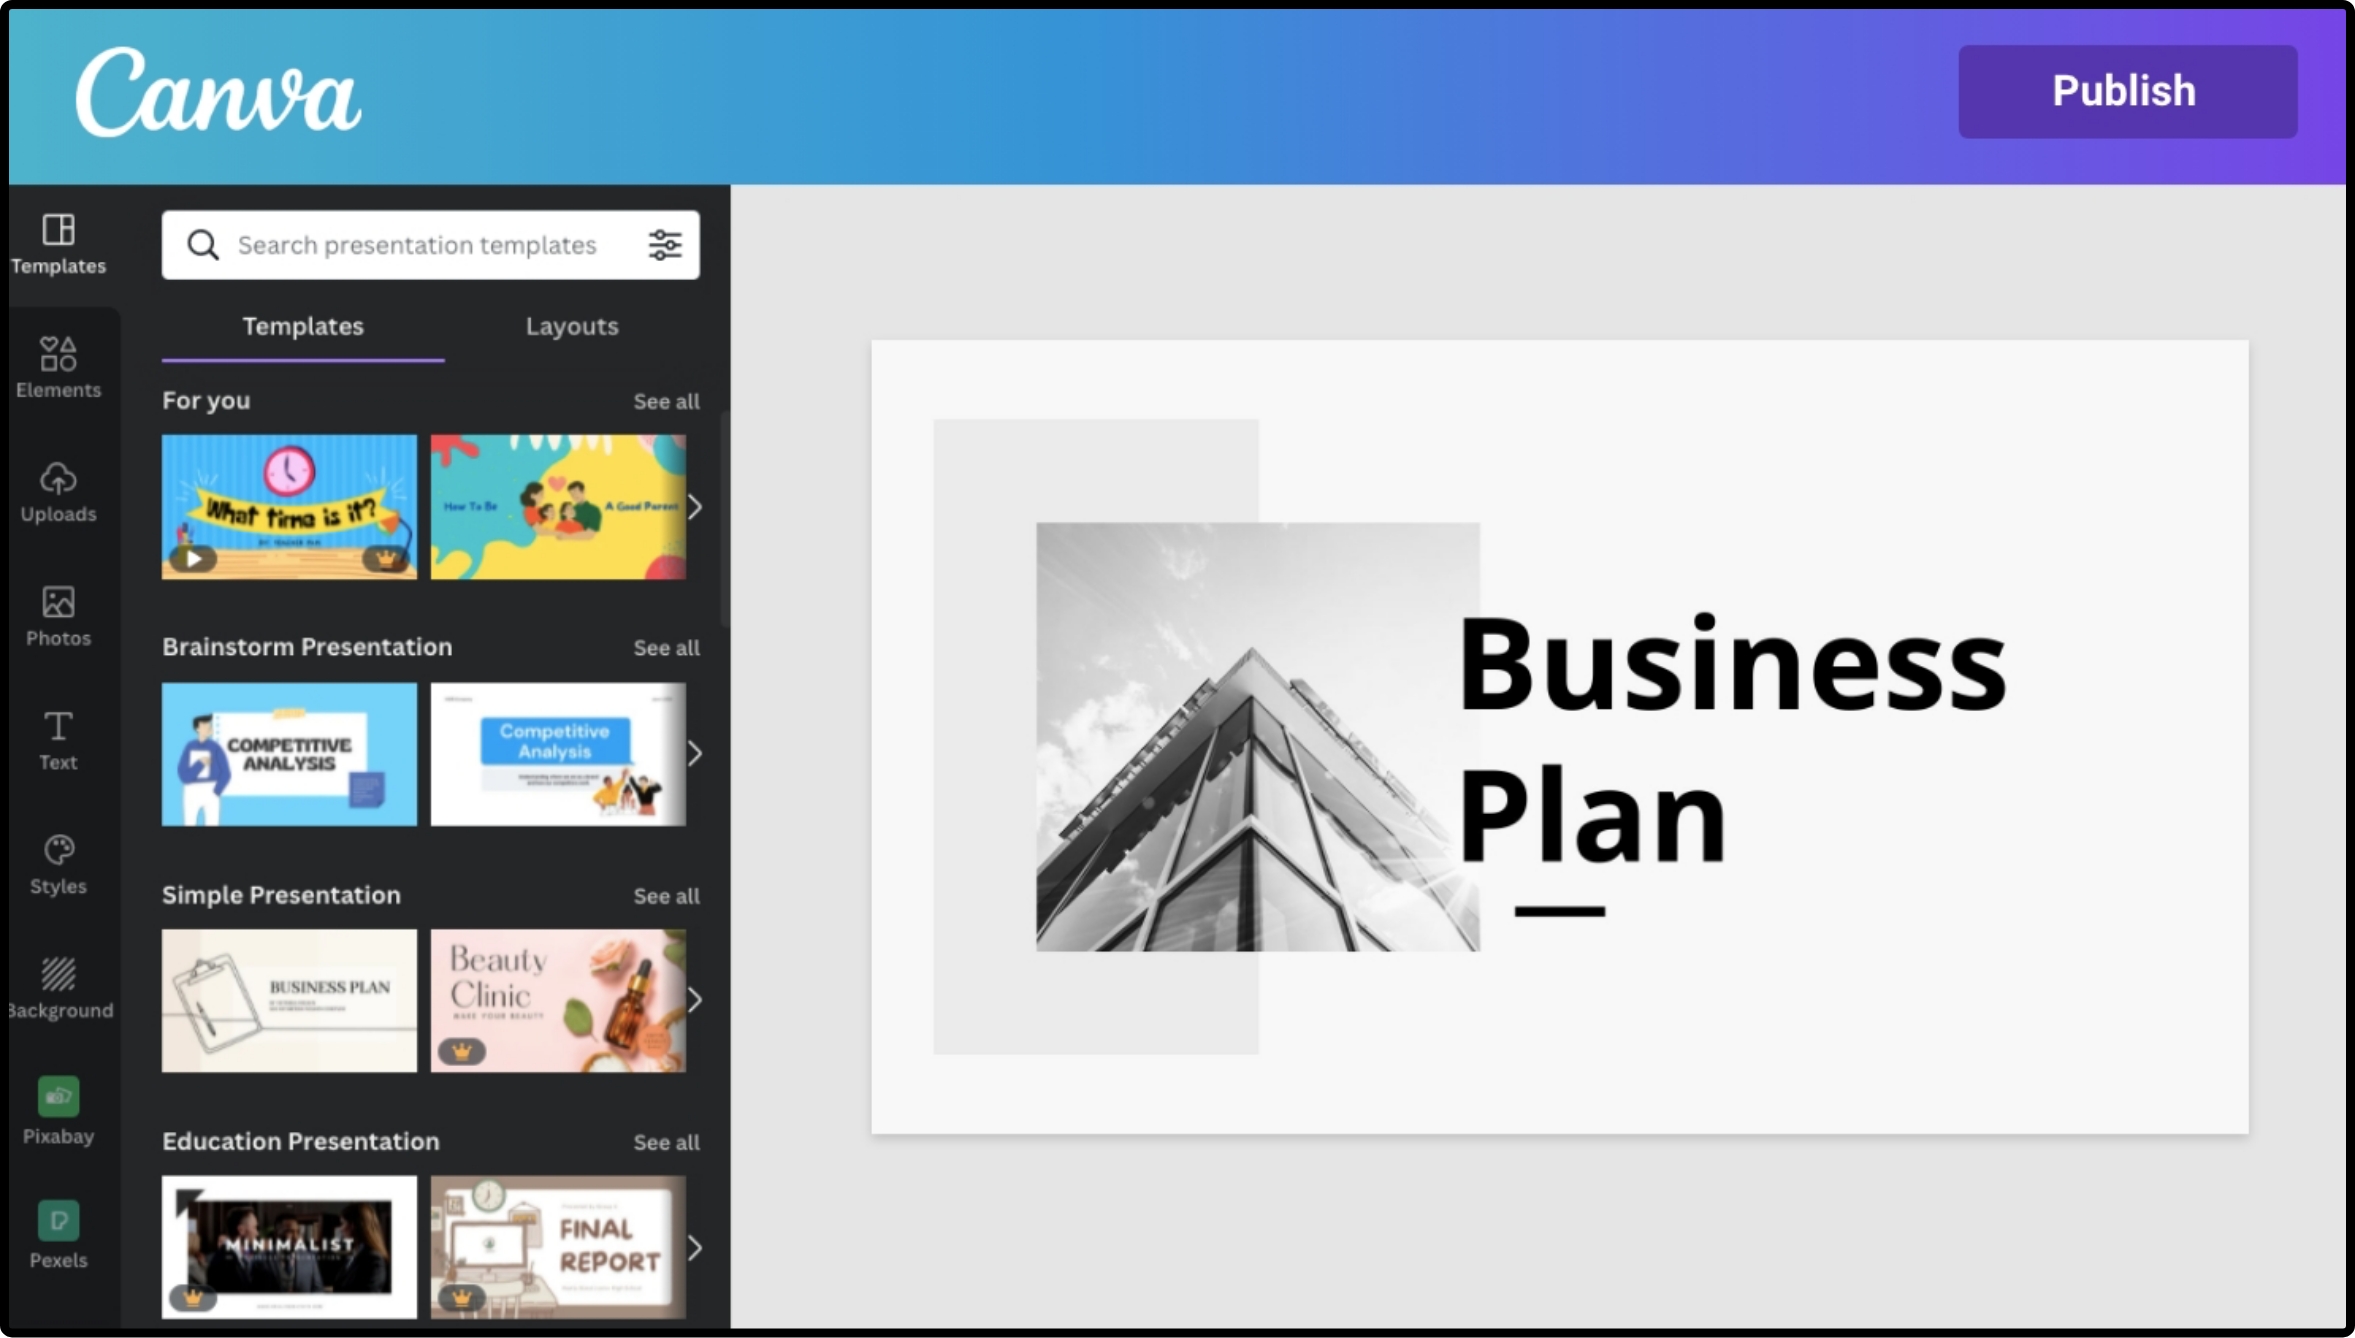Select the Text tool
This screenshot has width=2355, height=1338.
pyautogui.click(x=58, y=741)
